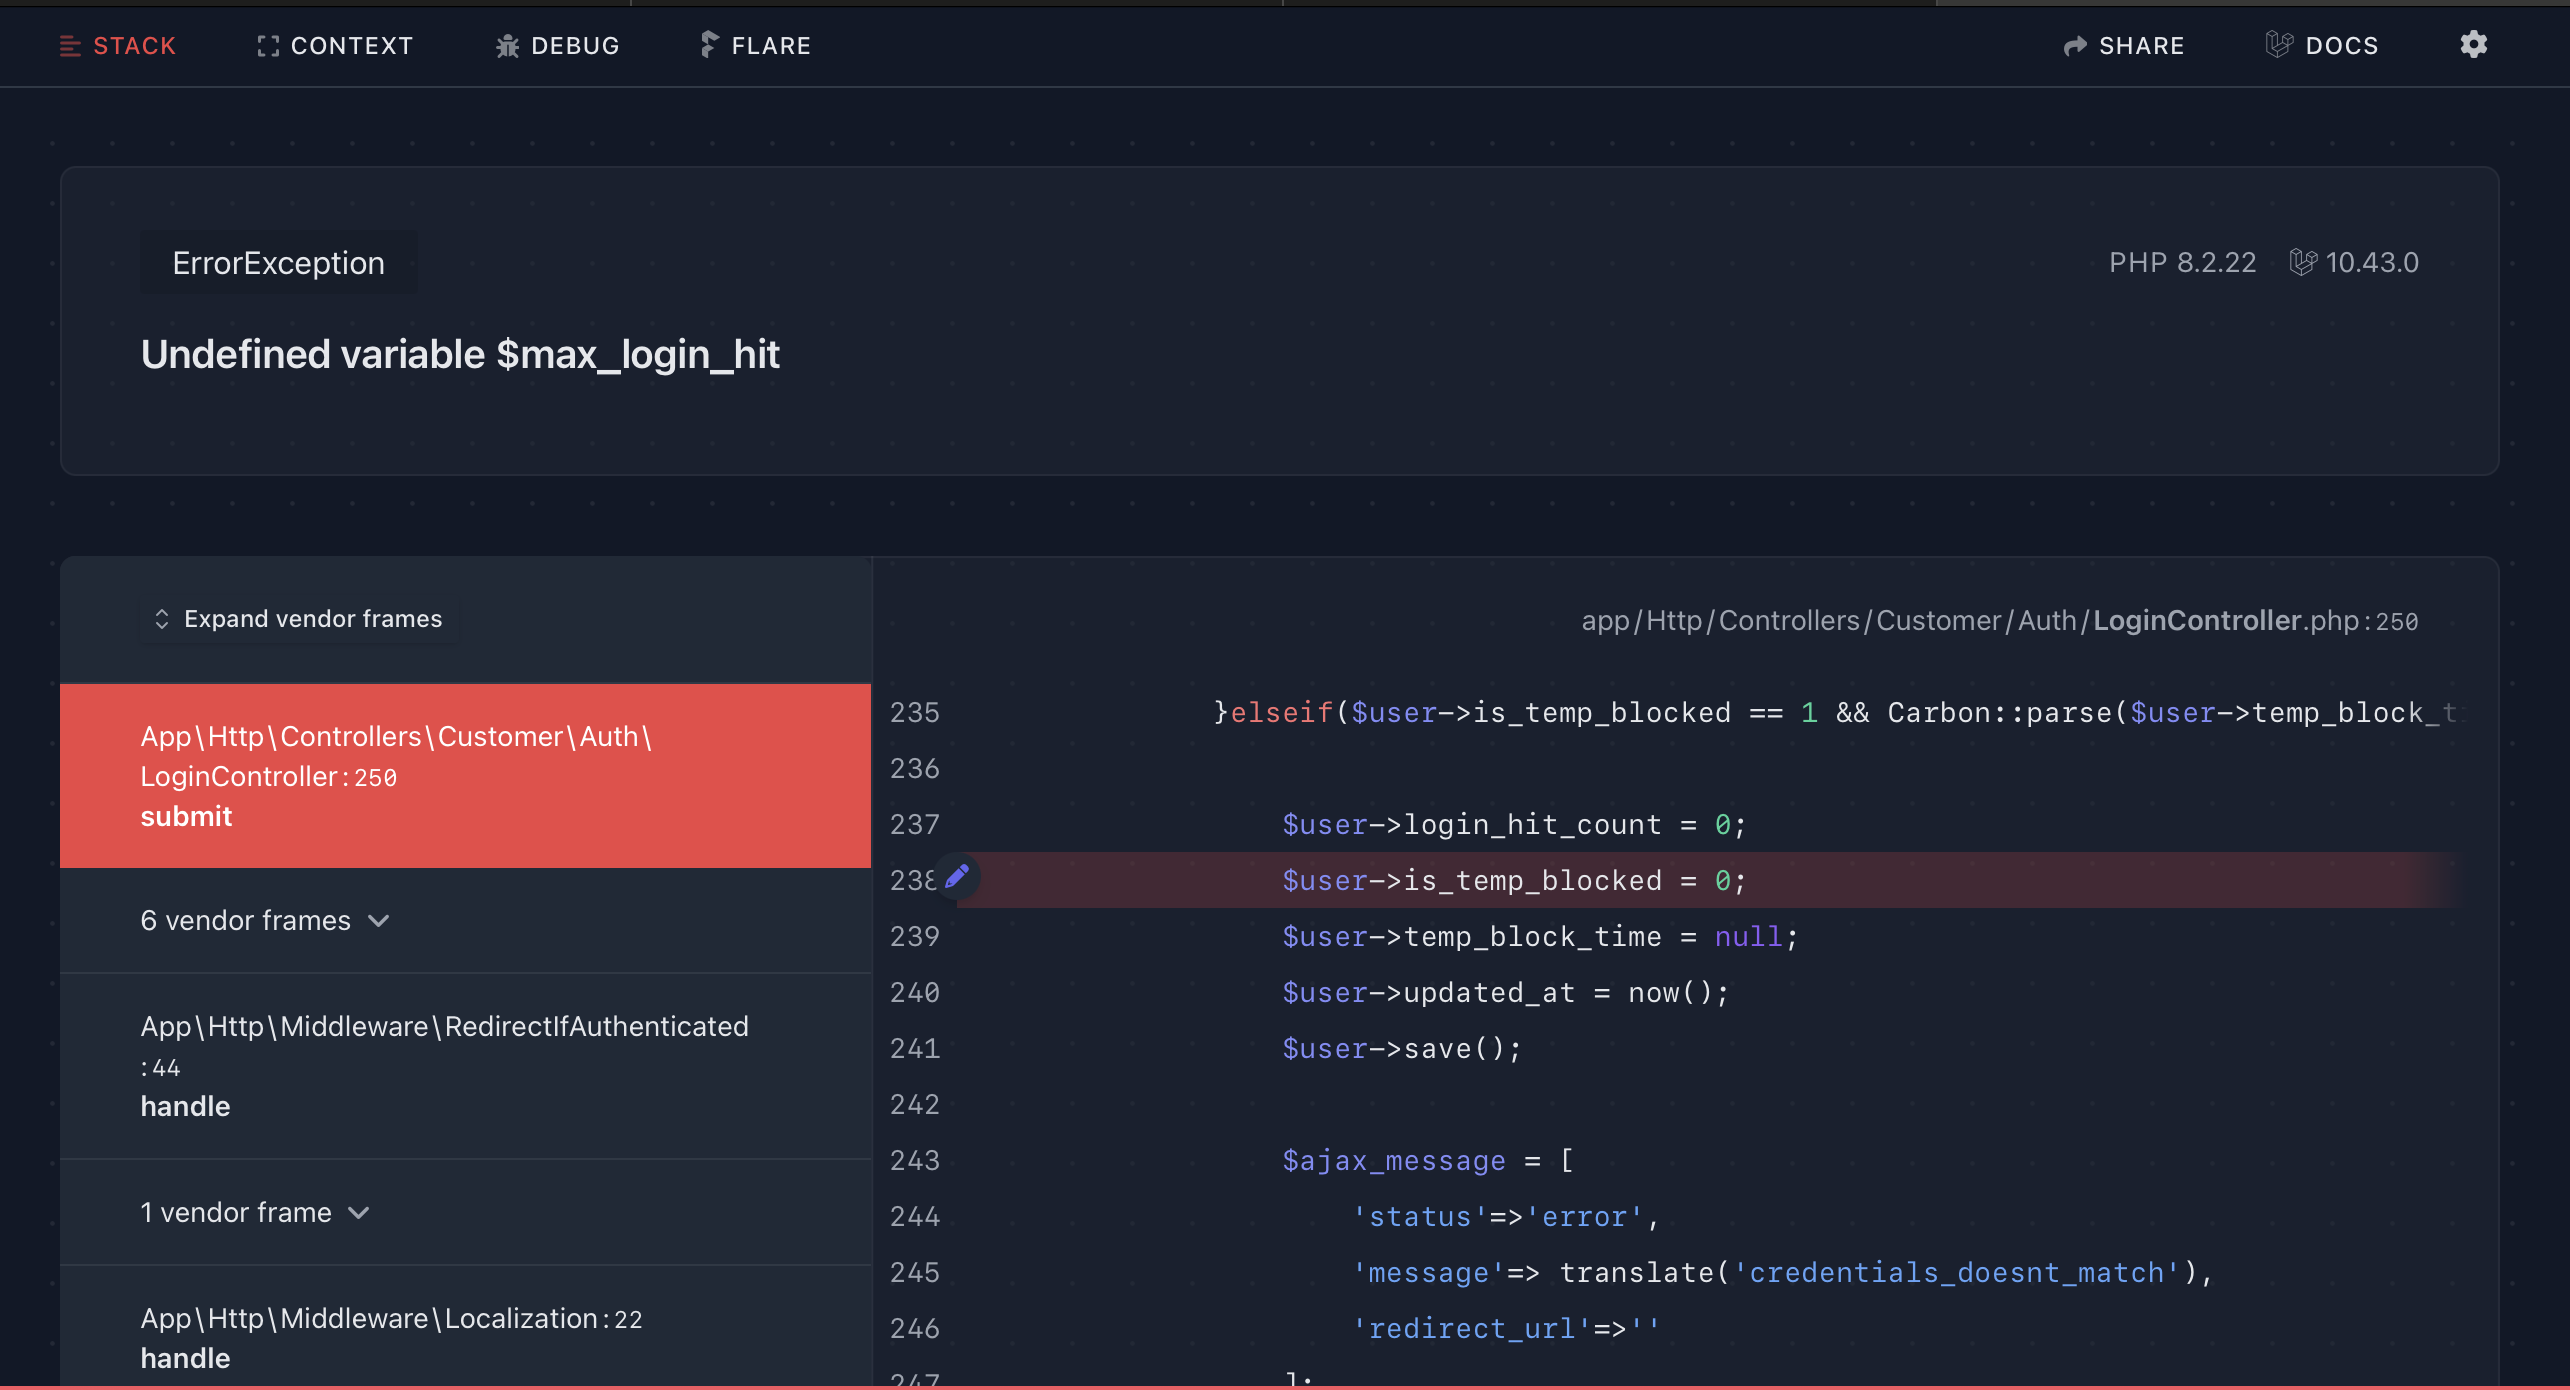Click line number 235 in code view

(x=915, y=712)
